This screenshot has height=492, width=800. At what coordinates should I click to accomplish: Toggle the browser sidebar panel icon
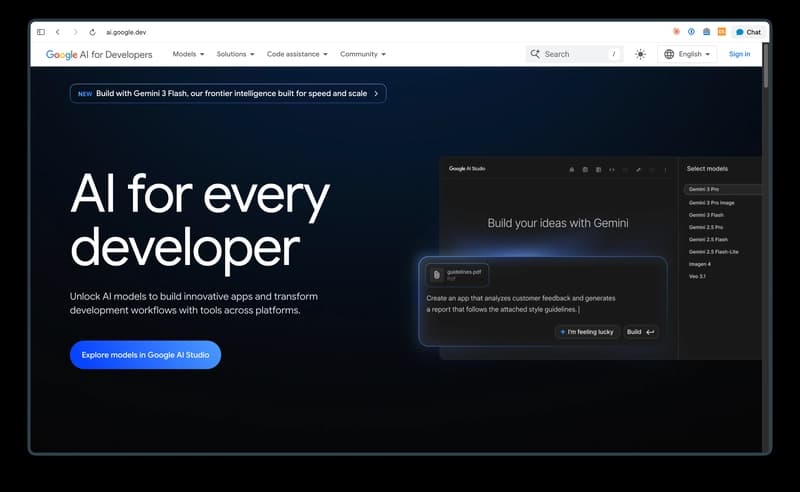[x=41, y=32]
